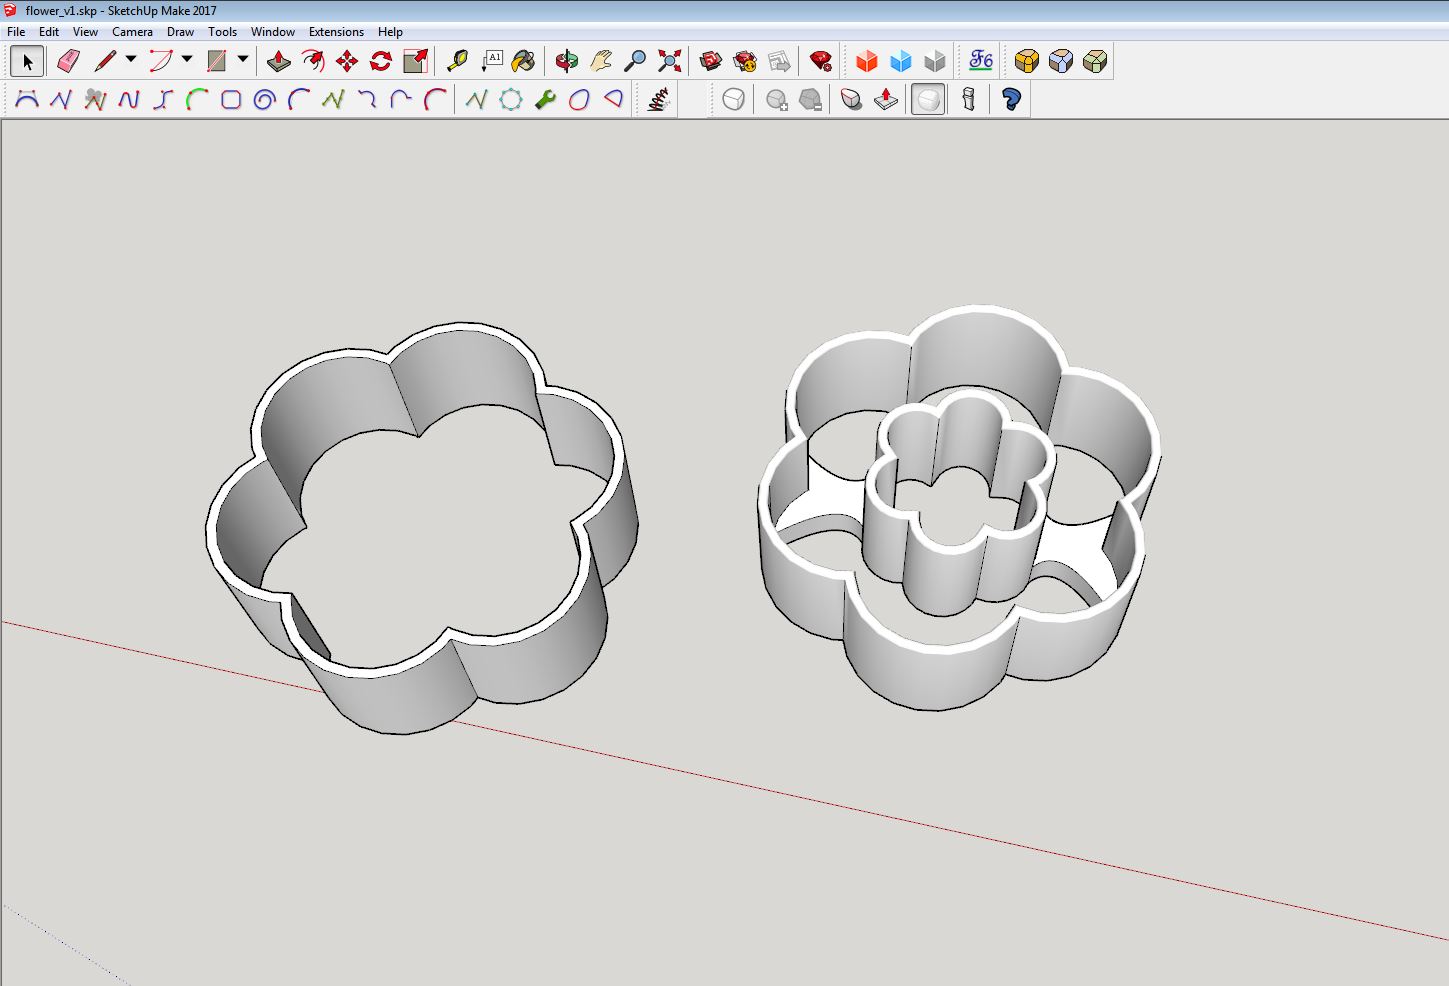1449x986 pixels.
Task: Open the arc tools dropdown arrow
Action: 187,60
